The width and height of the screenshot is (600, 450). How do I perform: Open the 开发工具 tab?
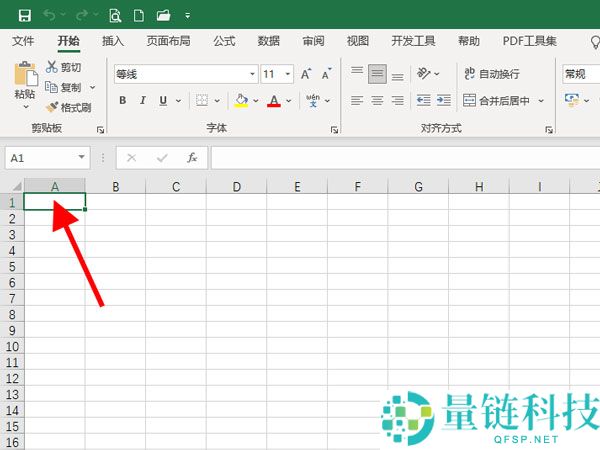point(413,41)
